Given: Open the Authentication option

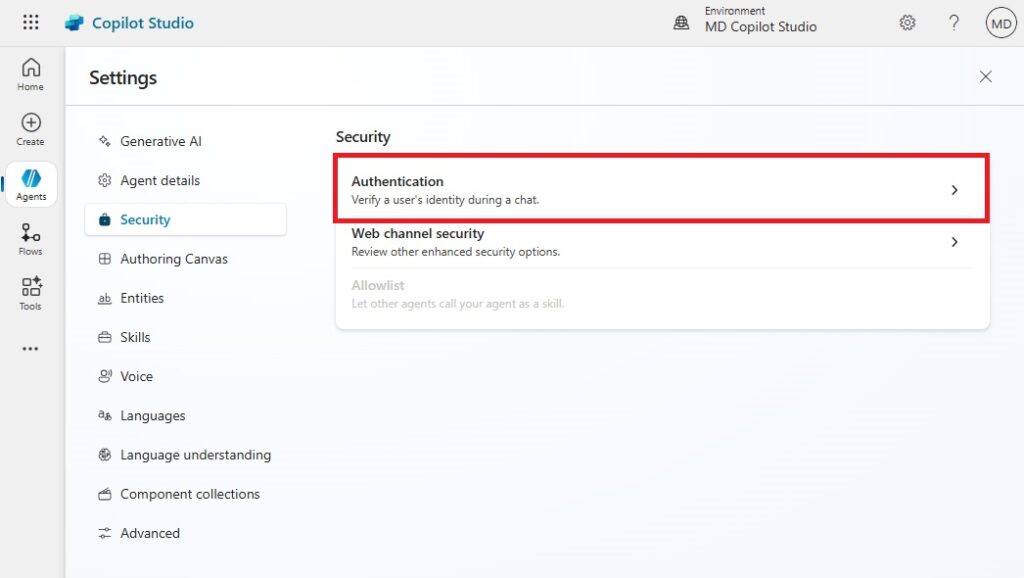Looking at the screenshot, I should pos(662,189).
